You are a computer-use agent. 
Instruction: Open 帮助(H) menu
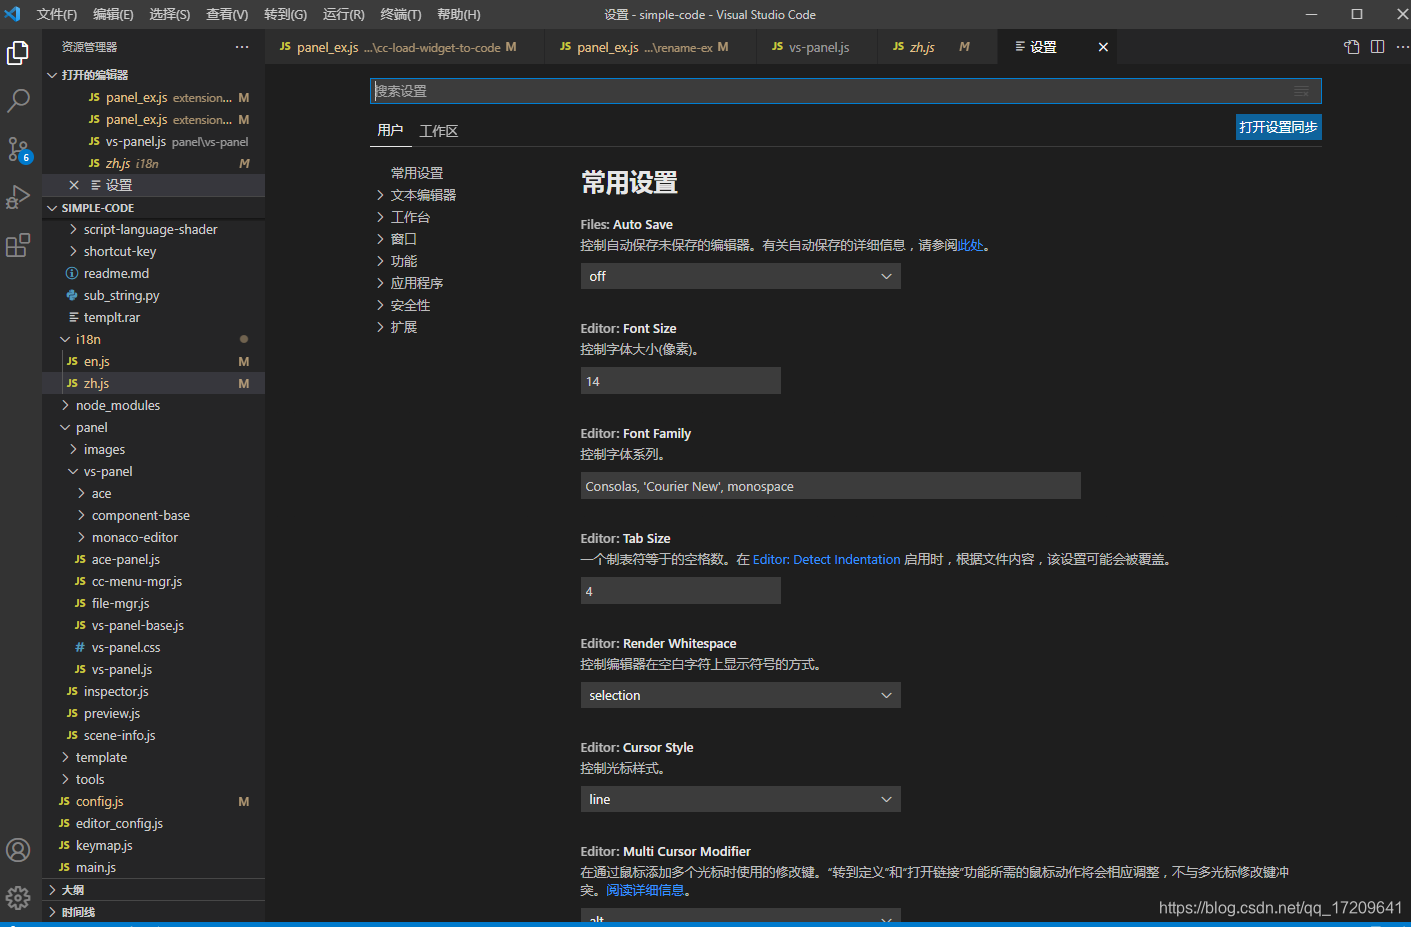459,14
